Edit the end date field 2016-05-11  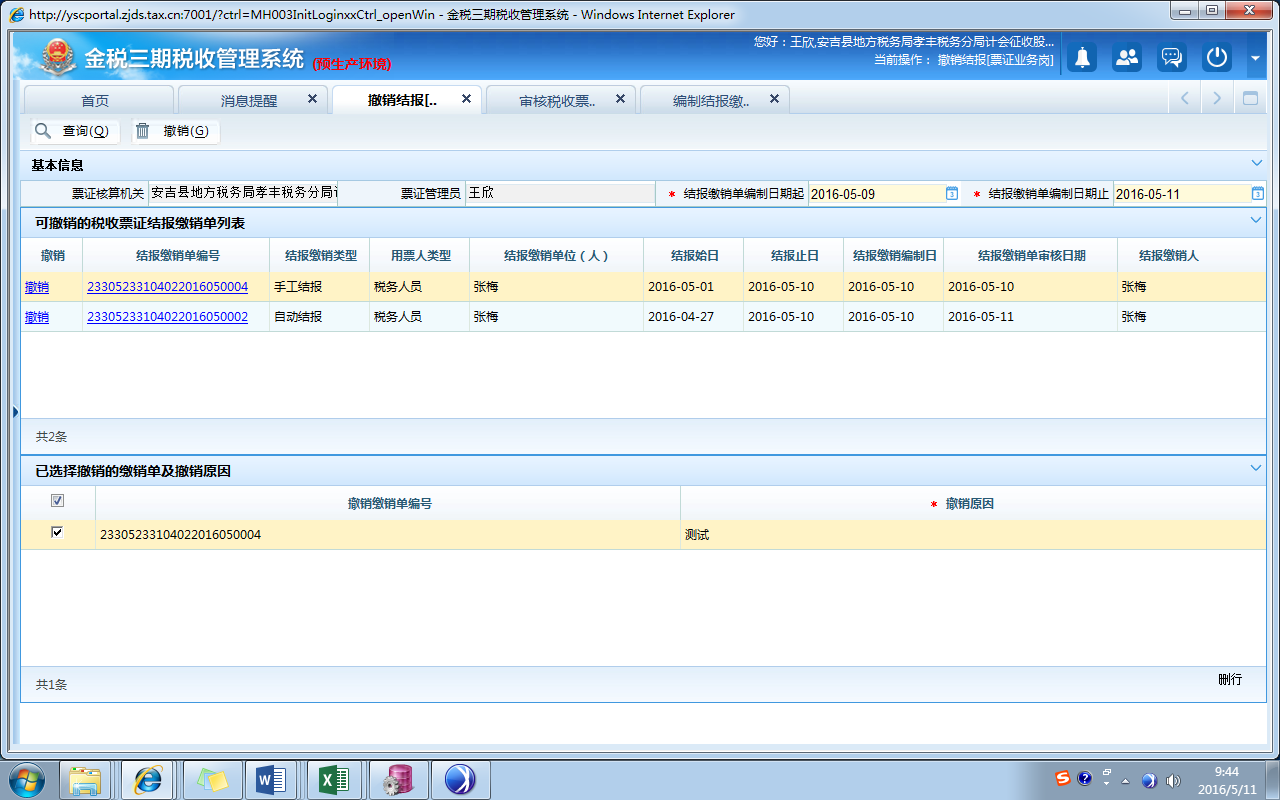click(x=1181, y=194)
